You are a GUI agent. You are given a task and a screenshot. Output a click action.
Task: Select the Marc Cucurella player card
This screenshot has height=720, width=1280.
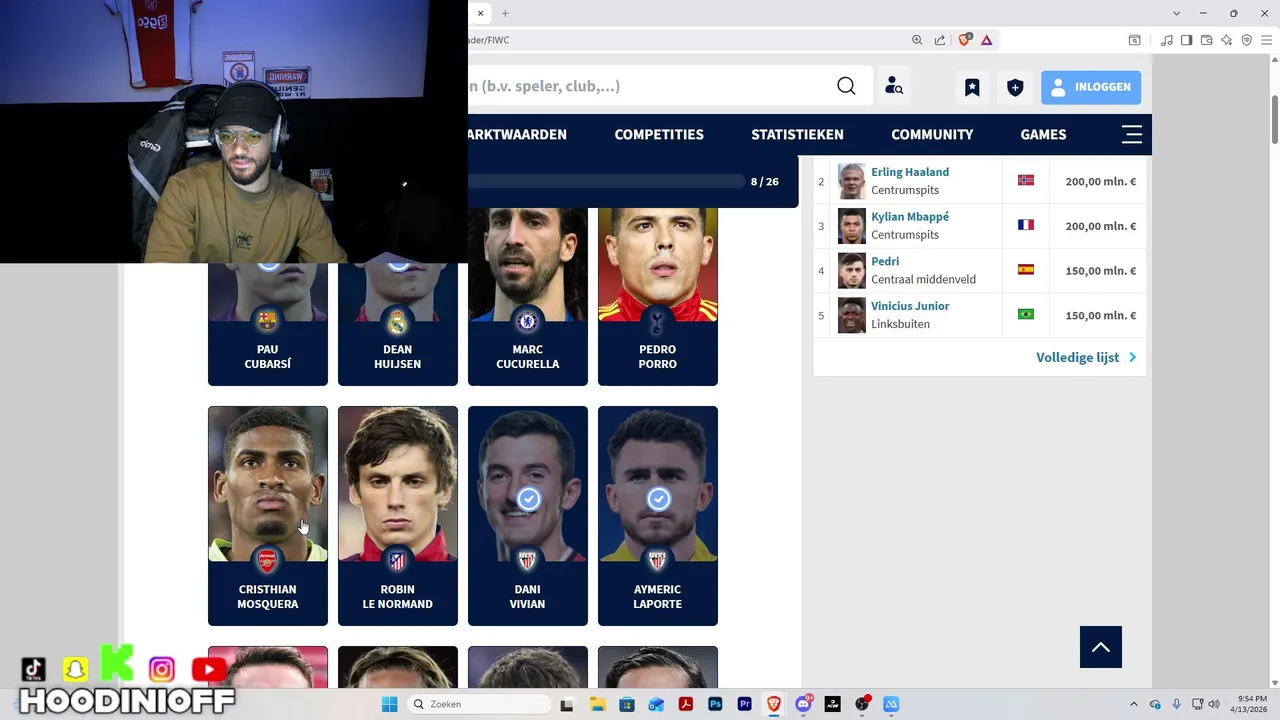tap(528, 296)
